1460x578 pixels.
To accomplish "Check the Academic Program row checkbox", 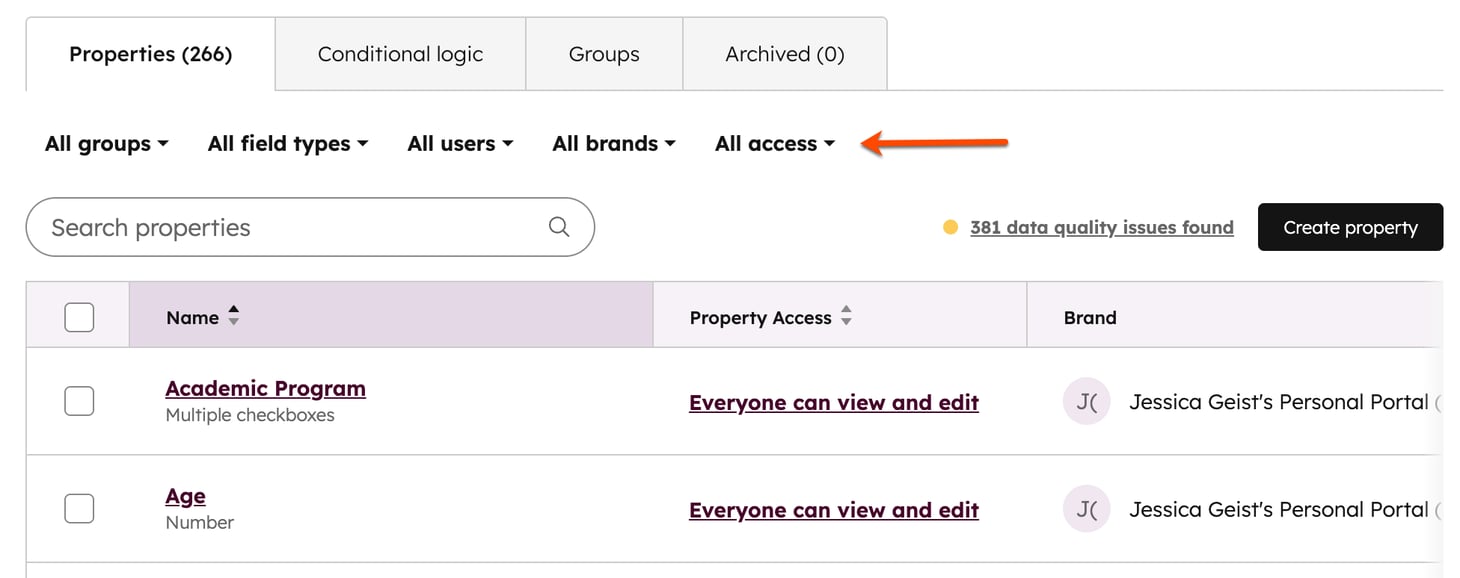I will (x=79, y=401).
